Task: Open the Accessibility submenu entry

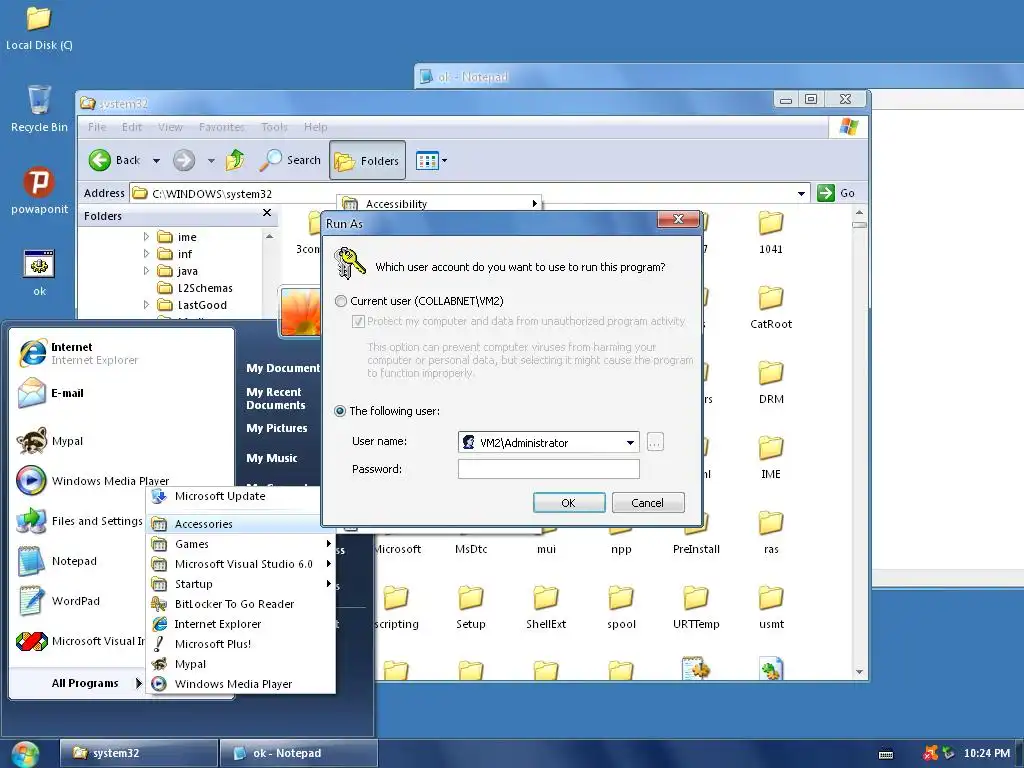Action: tap(441, 204)
